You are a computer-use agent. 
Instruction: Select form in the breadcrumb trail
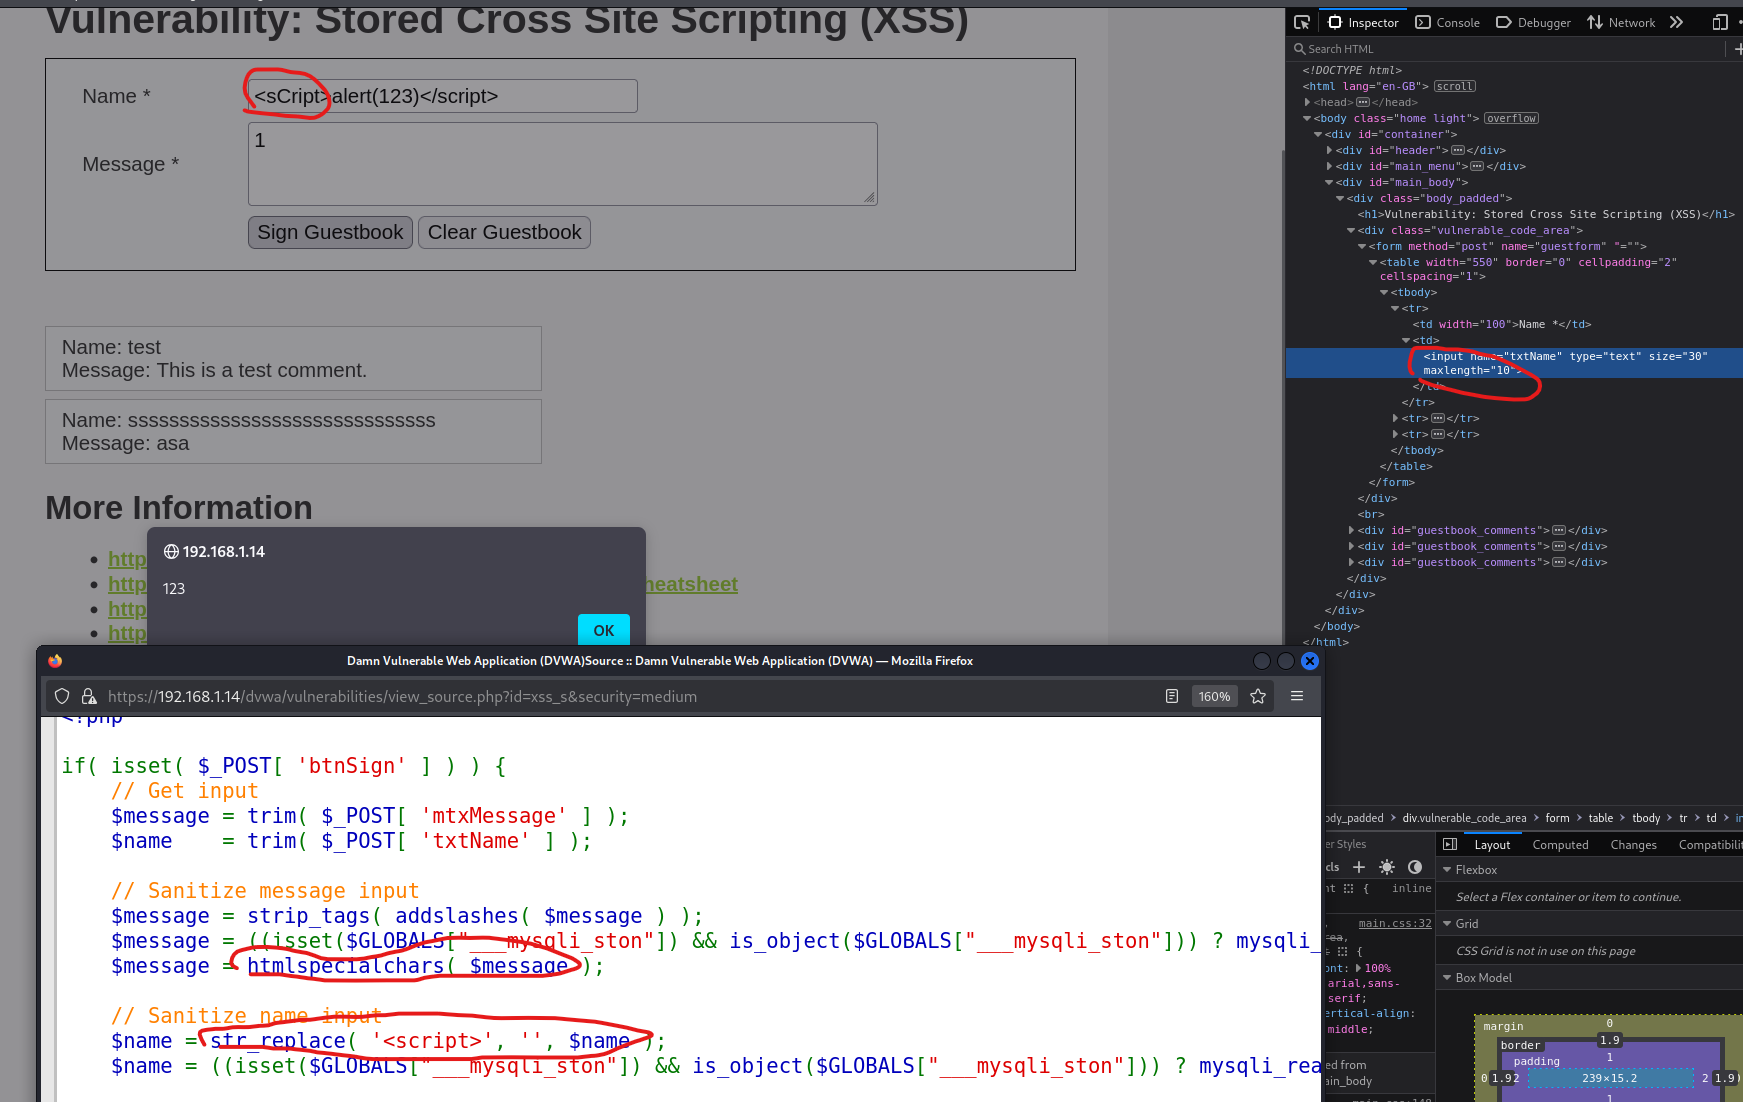pos(1557,818)
